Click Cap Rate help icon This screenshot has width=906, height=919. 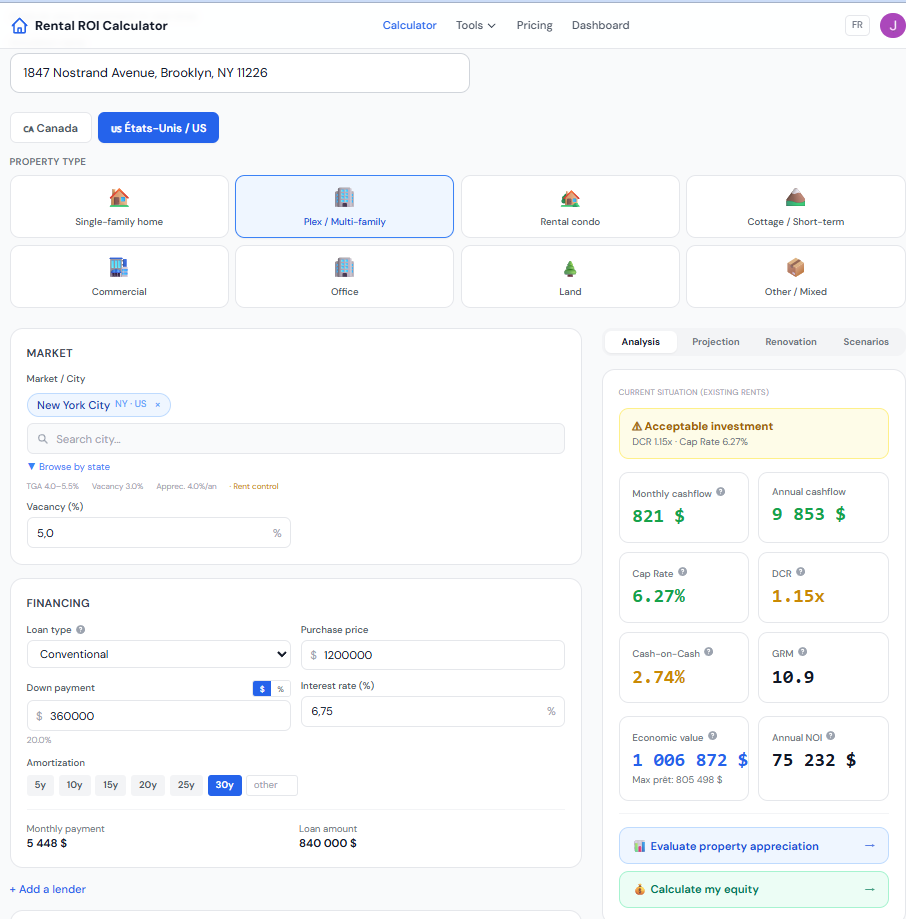click(x=683, y=572)
